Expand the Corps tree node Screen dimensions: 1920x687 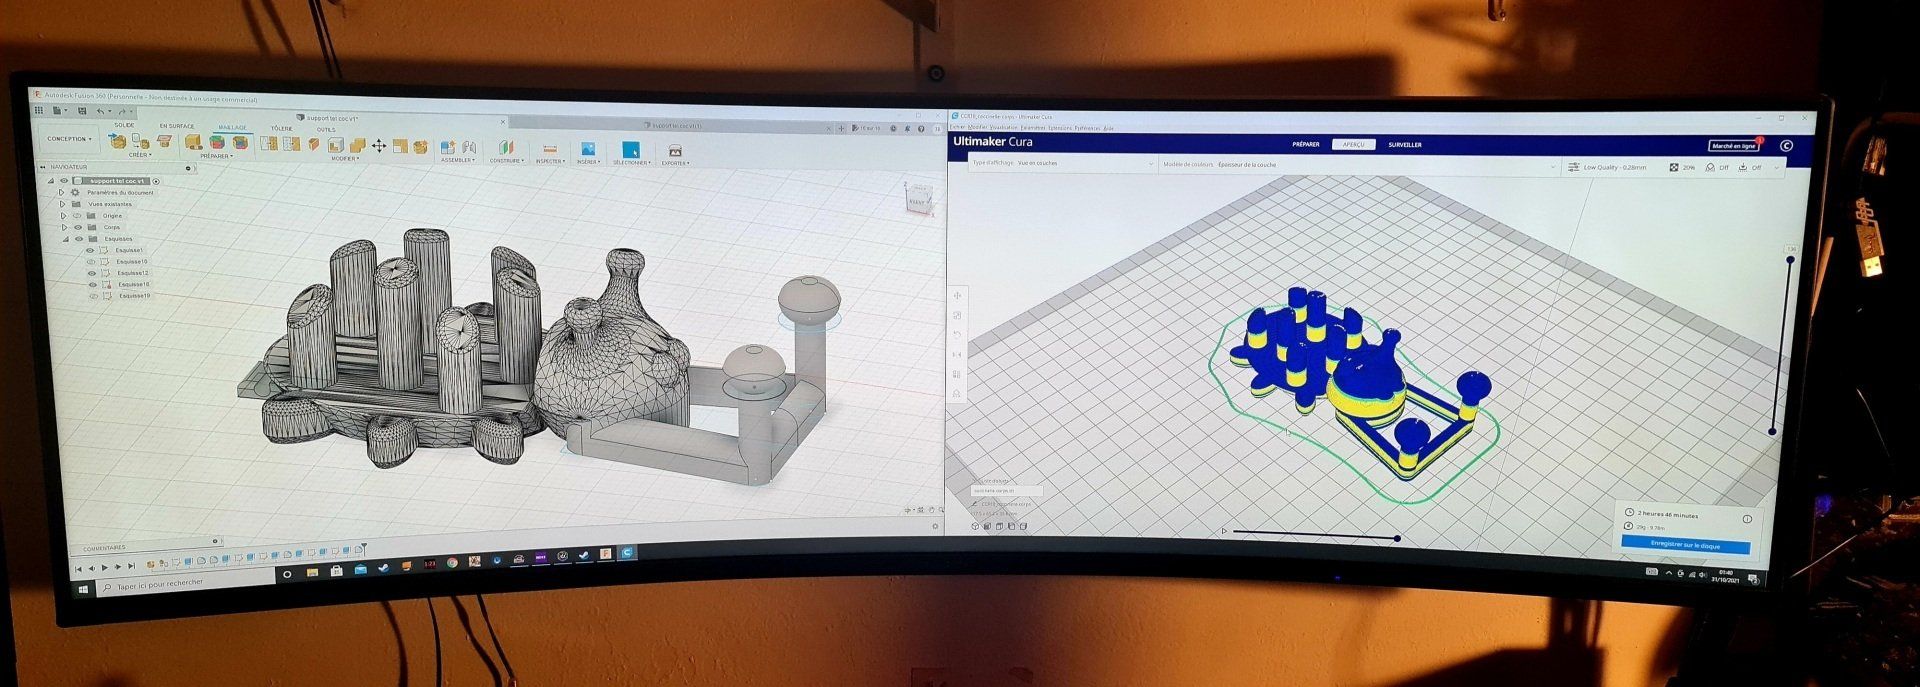tap(65, 227)
